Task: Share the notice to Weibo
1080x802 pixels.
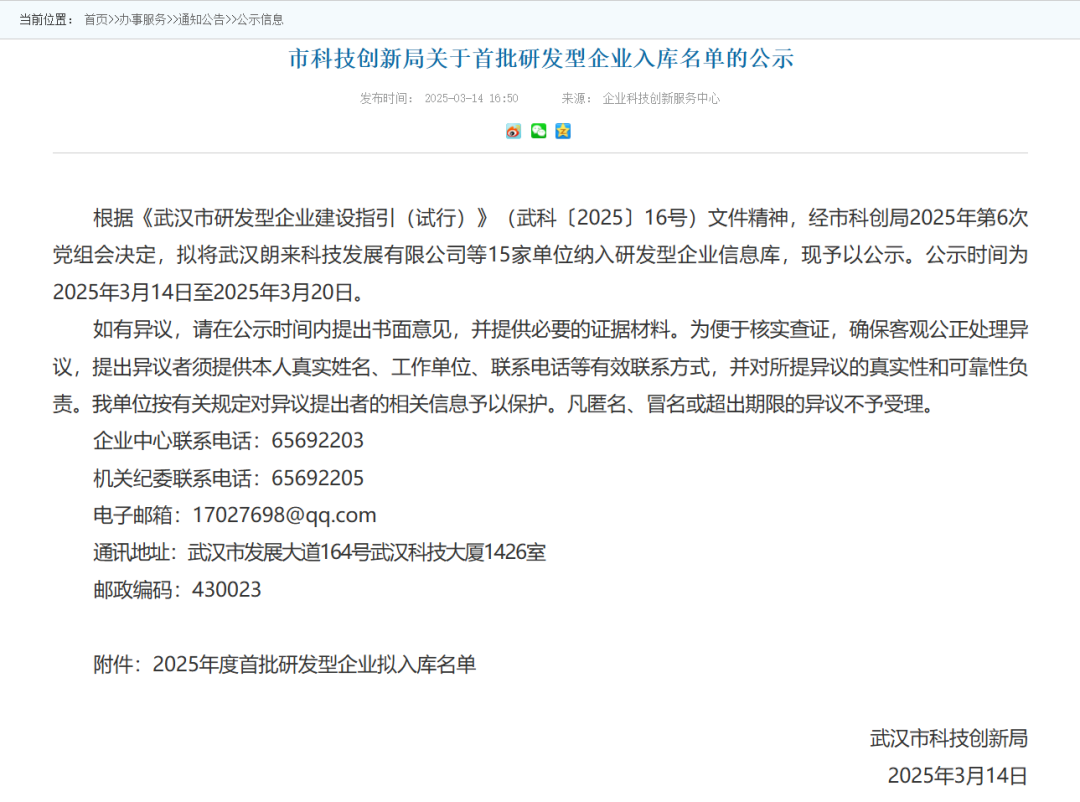Action: [513, 131]
